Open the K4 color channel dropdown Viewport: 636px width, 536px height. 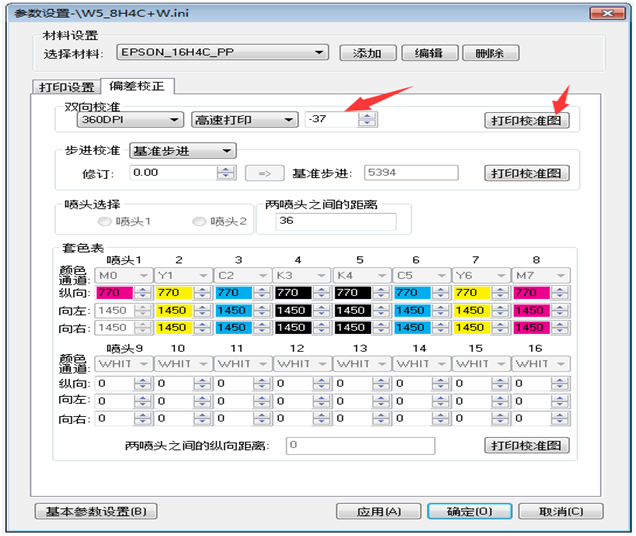(362, 276)
